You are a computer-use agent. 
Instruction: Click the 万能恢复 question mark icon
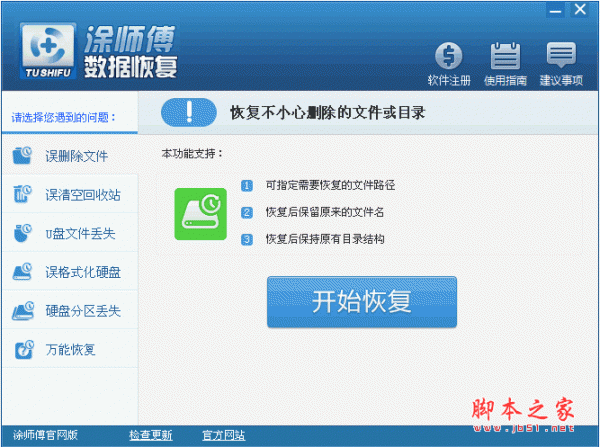[24, 349]
